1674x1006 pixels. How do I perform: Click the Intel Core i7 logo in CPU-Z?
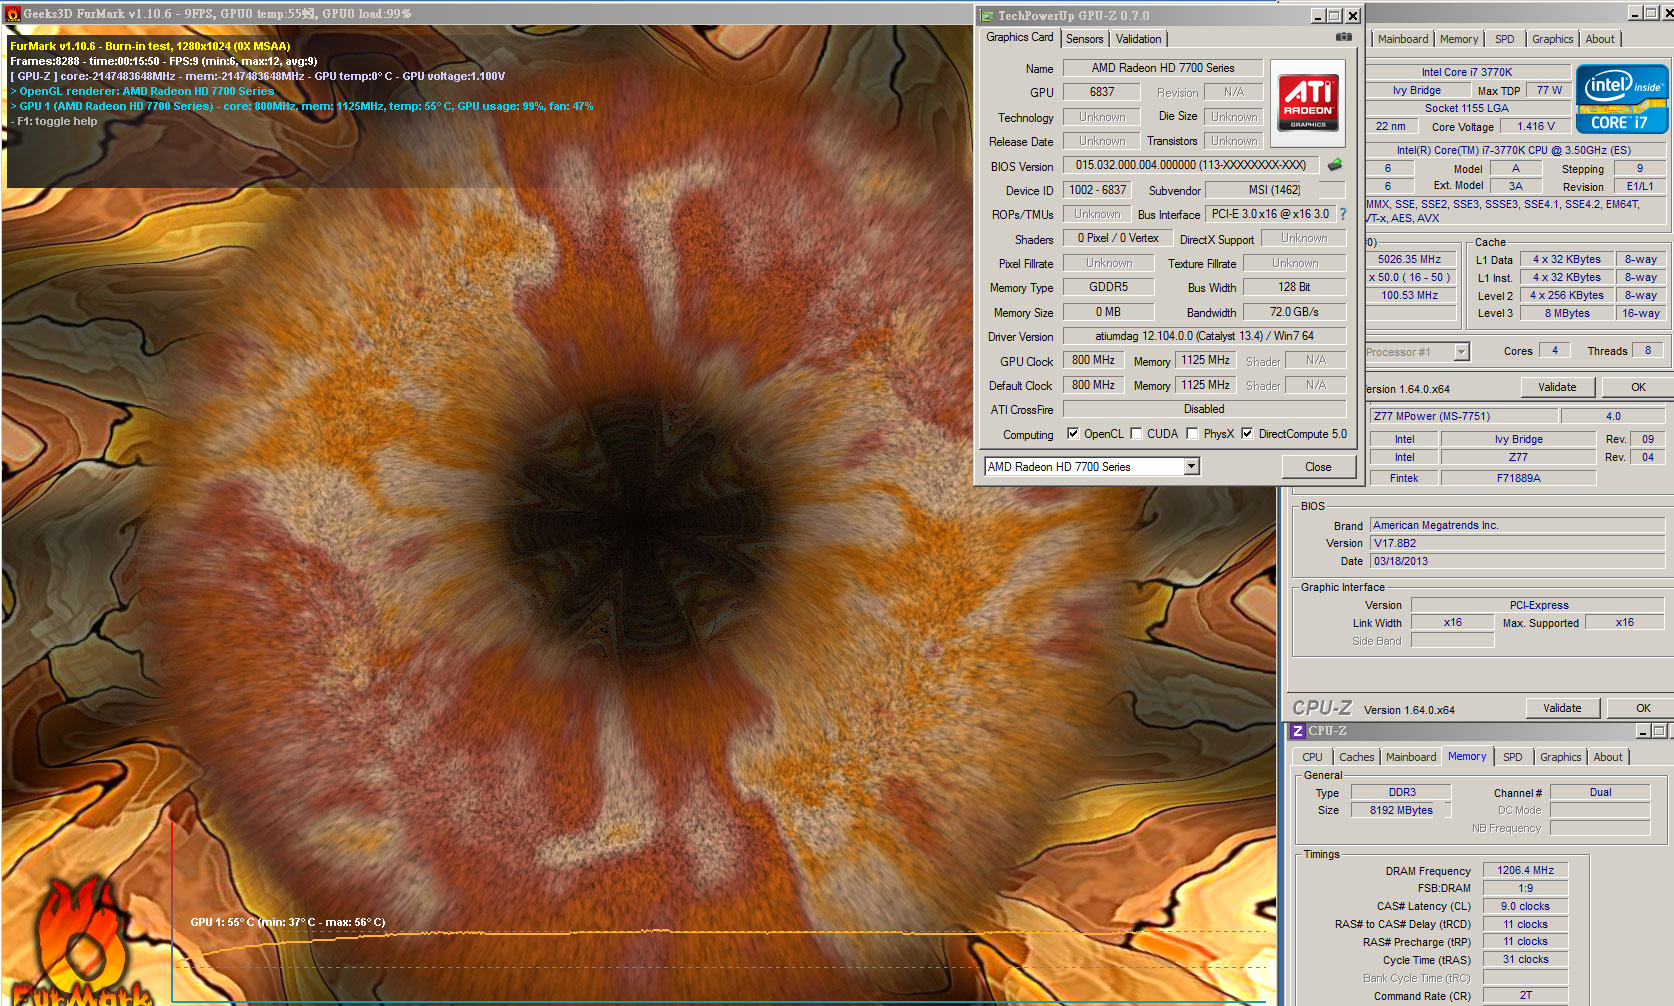[1622, 99]
